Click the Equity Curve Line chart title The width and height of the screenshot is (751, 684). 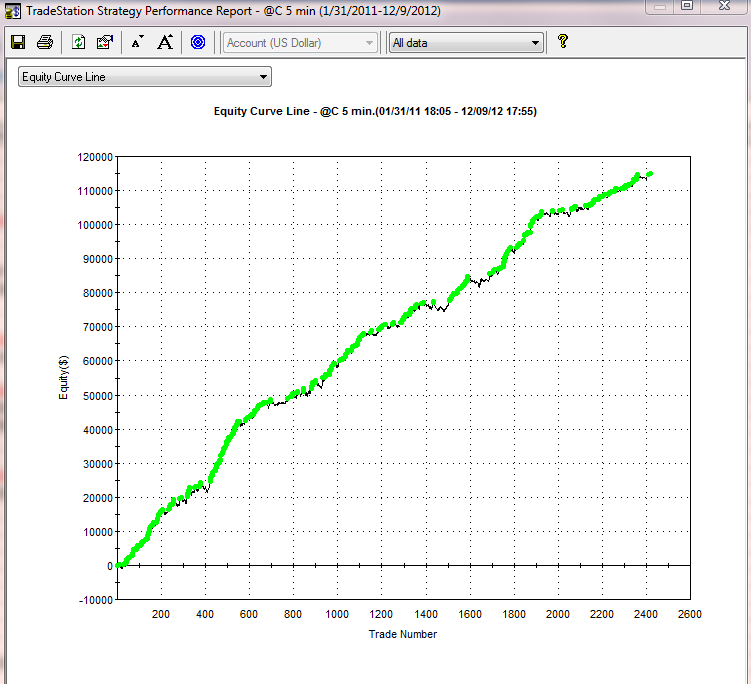click(375, 112)
